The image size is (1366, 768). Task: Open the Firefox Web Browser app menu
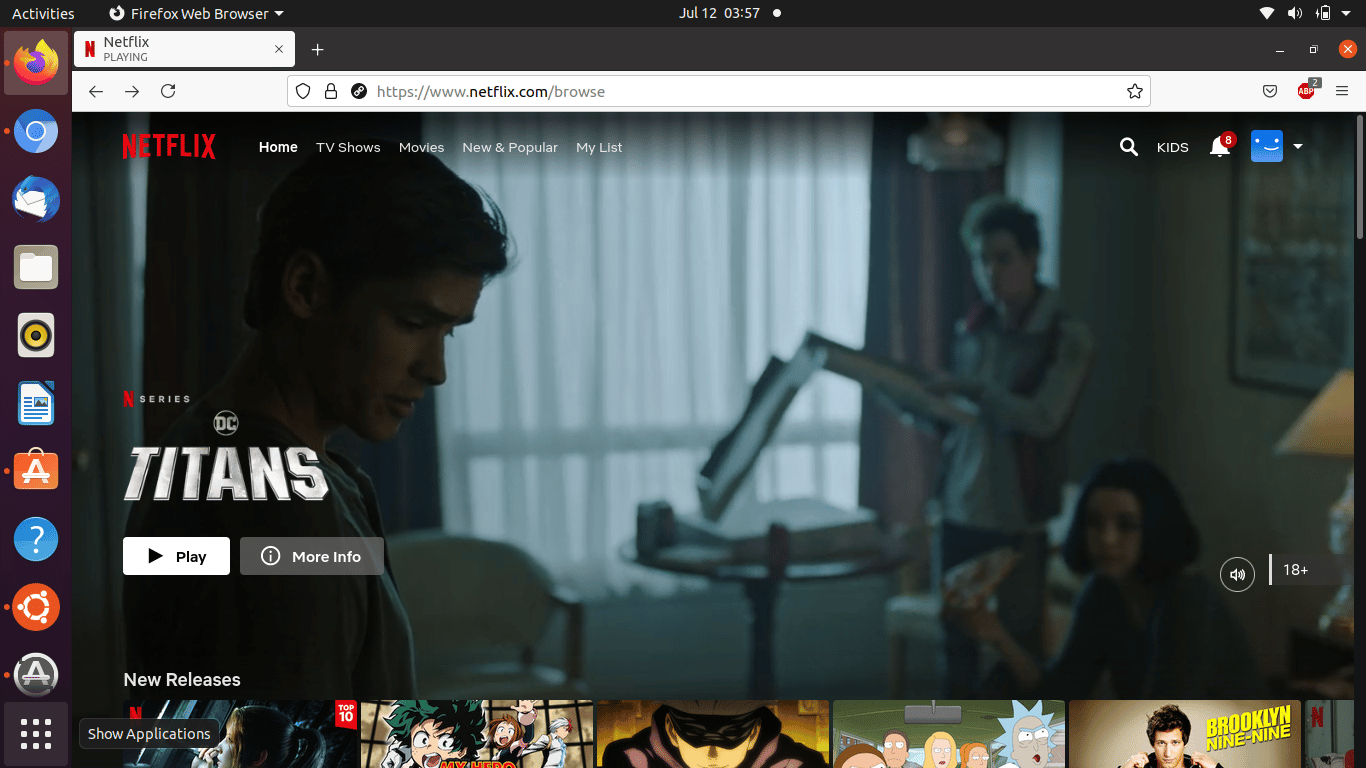pyautogui.click(x=196, y=13)
